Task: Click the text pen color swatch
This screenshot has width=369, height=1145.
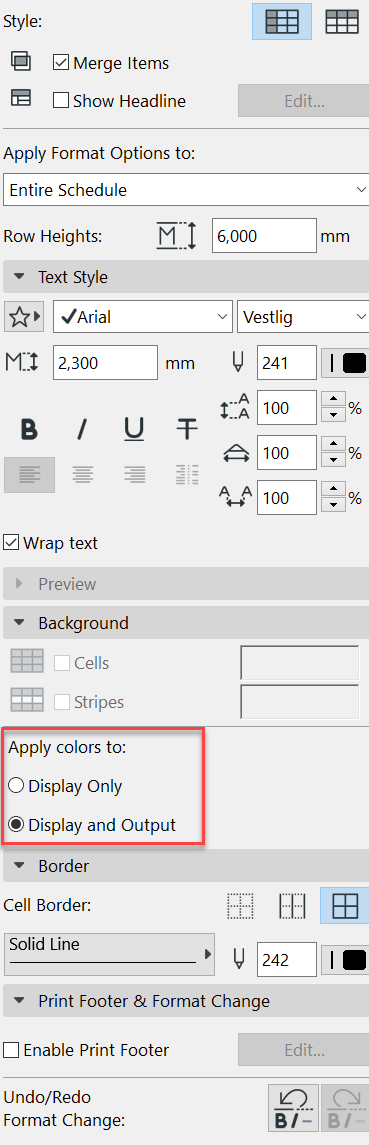Action: (345, 364)
